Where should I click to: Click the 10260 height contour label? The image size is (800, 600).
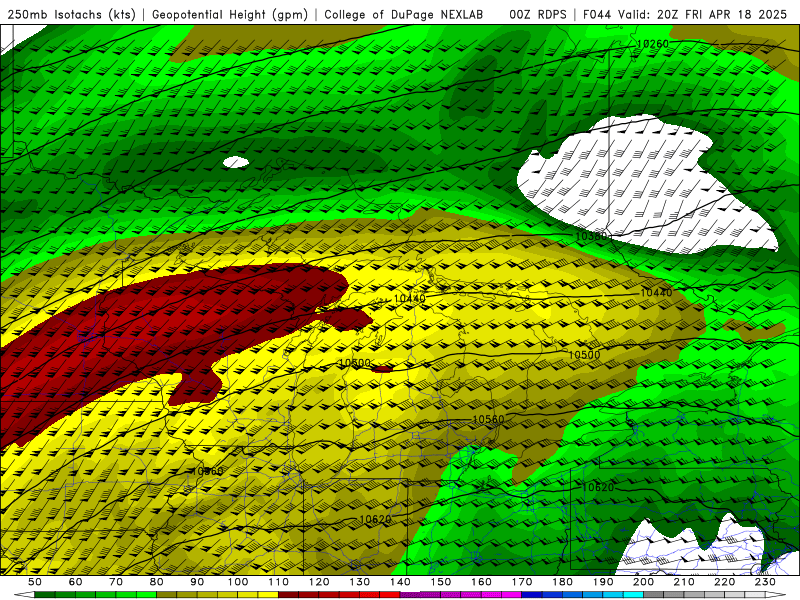point(653,44)
